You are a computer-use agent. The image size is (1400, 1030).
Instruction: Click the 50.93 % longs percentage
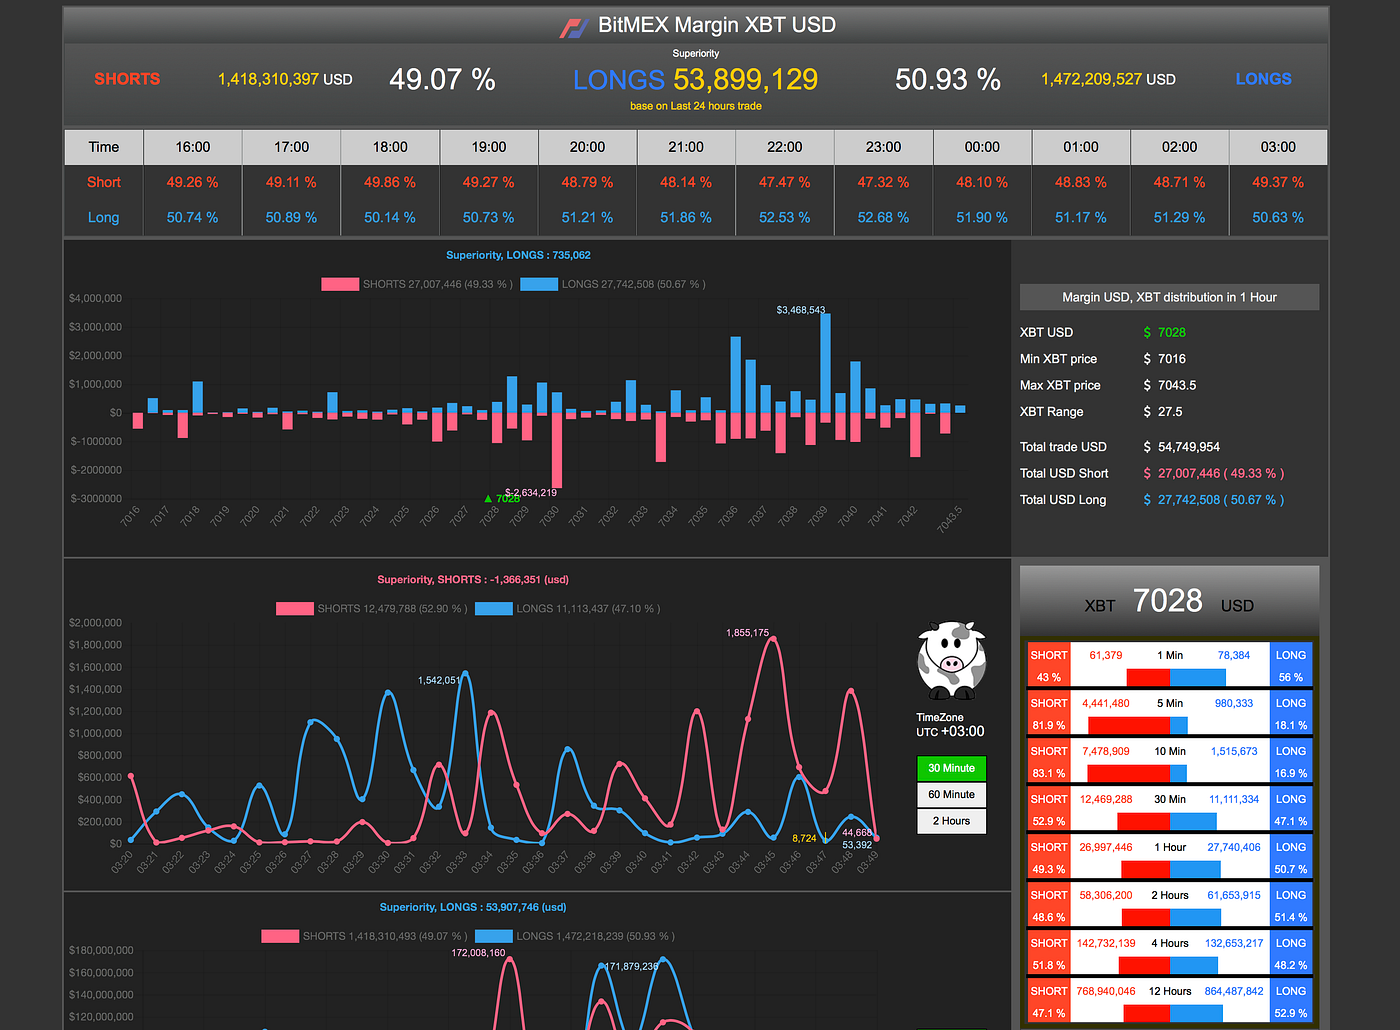948,79
